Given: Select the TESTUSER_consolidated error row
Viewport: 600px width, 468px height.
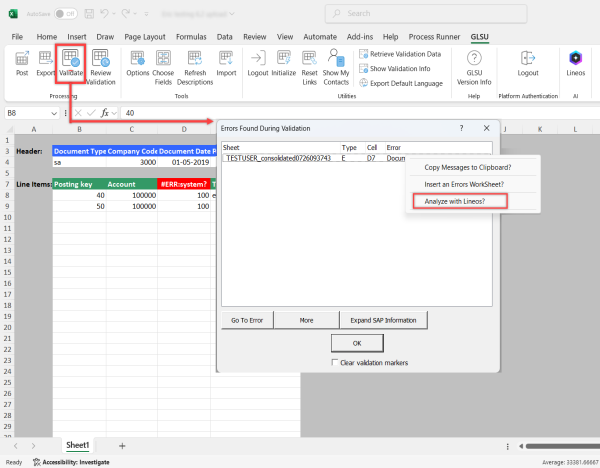Looking at the screenshot, I should (x=314, y=158).
